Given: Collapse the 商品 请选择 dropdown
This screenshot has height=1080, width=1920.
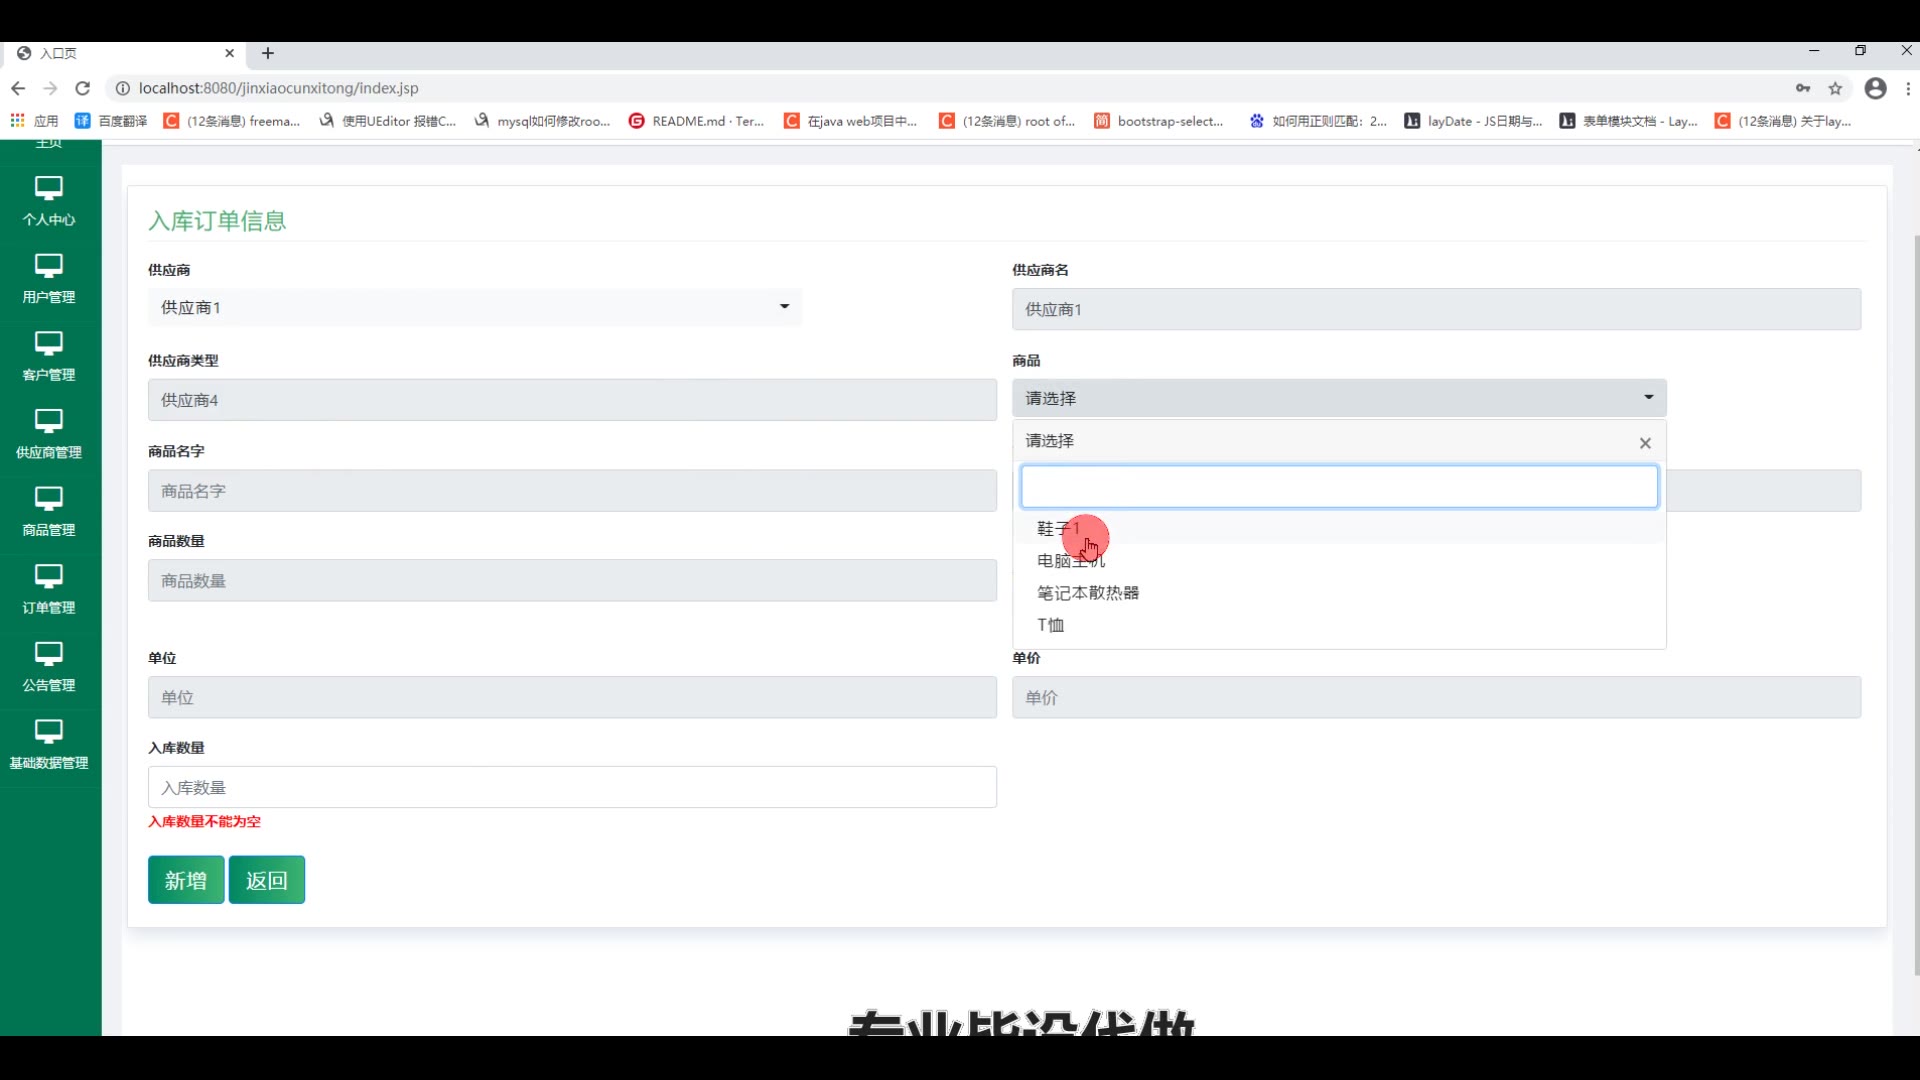Looking at the screenshot, I should 1338,398.
